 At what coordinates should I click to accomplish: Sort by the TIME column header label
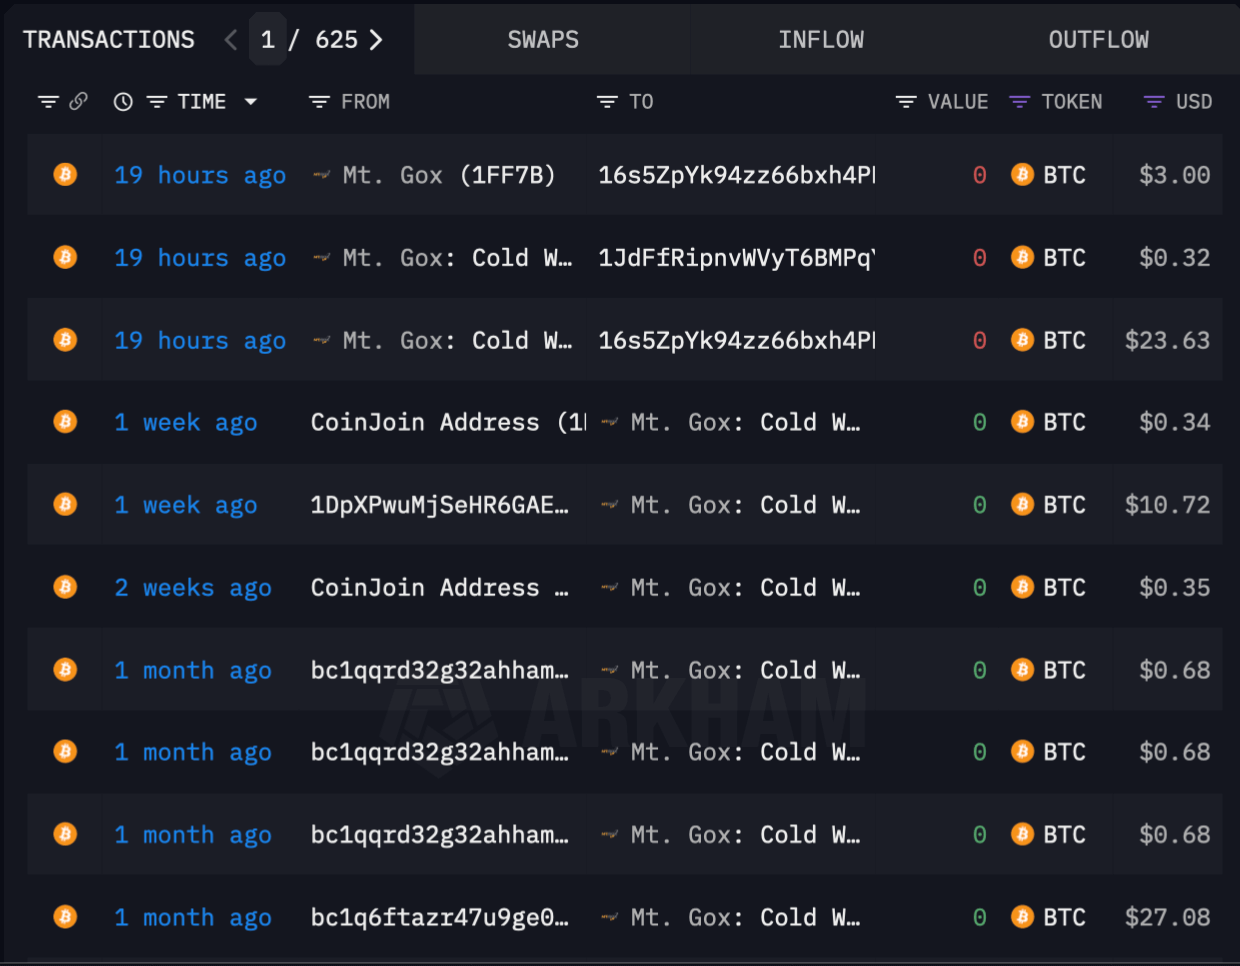click(x=202, y=102)
